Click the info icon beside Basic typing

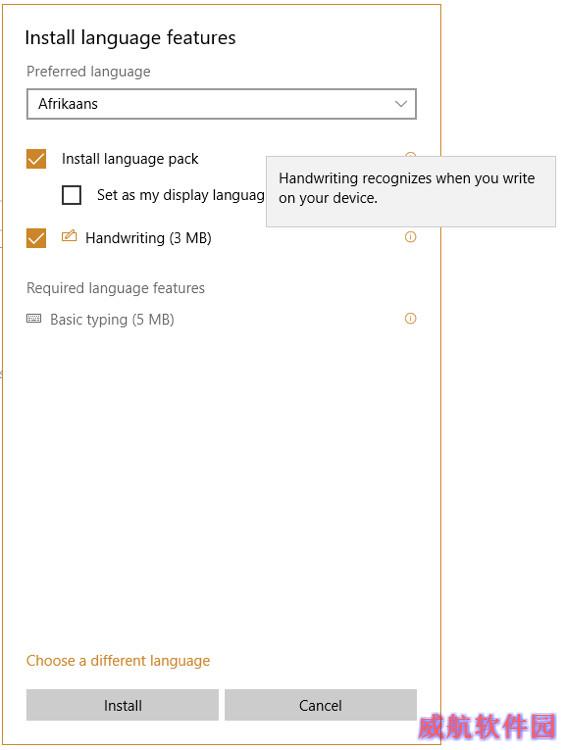pos(410,319)
